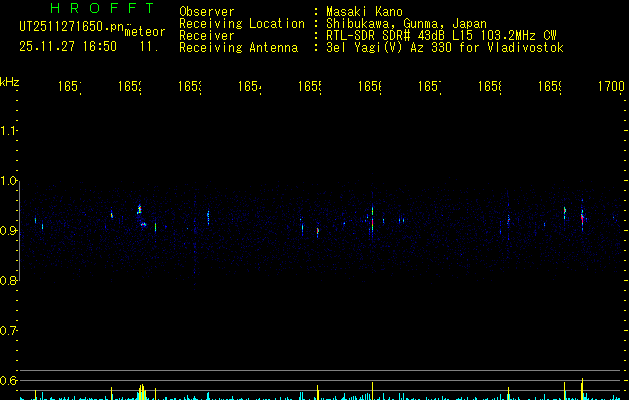Viewport: 629px width, 400px height.
Task: Click receiver text RTL-SDR SDR# 43dB L15 103.2MHz CW
Action: tap(441, 36)
